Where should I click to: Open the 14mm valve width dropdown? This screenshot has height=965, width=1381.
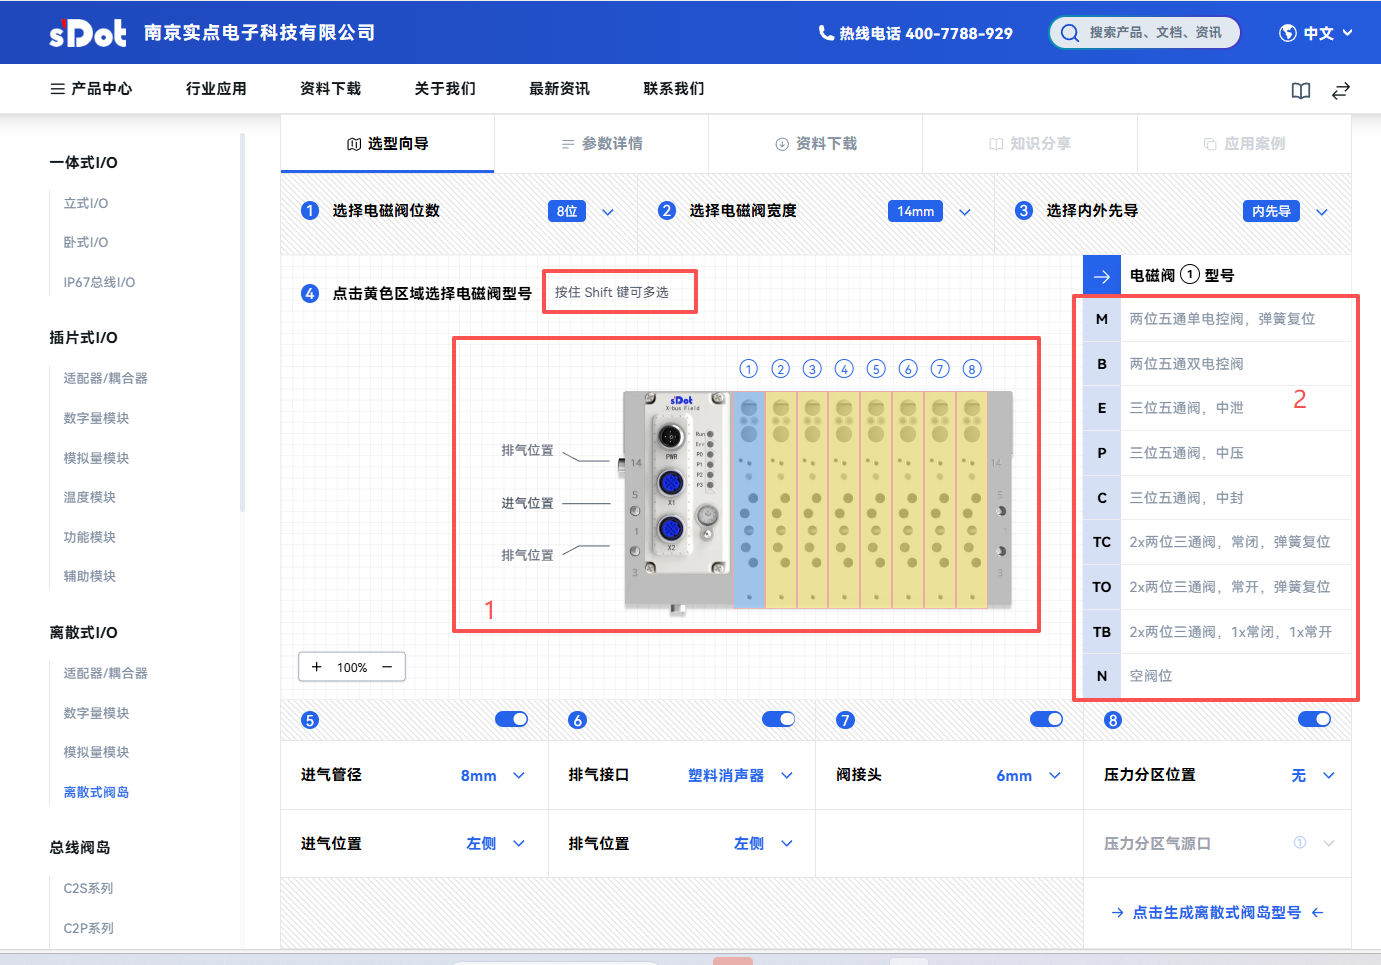tap(964, 212)
